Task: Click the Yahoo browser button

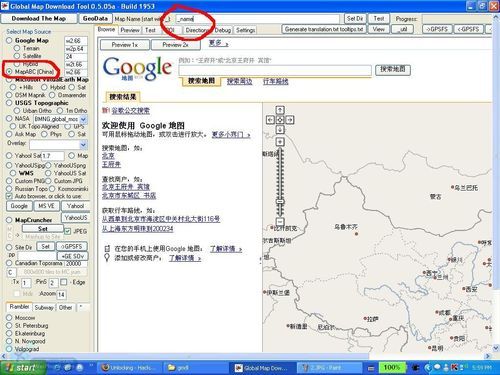Action: pos(75,206)
